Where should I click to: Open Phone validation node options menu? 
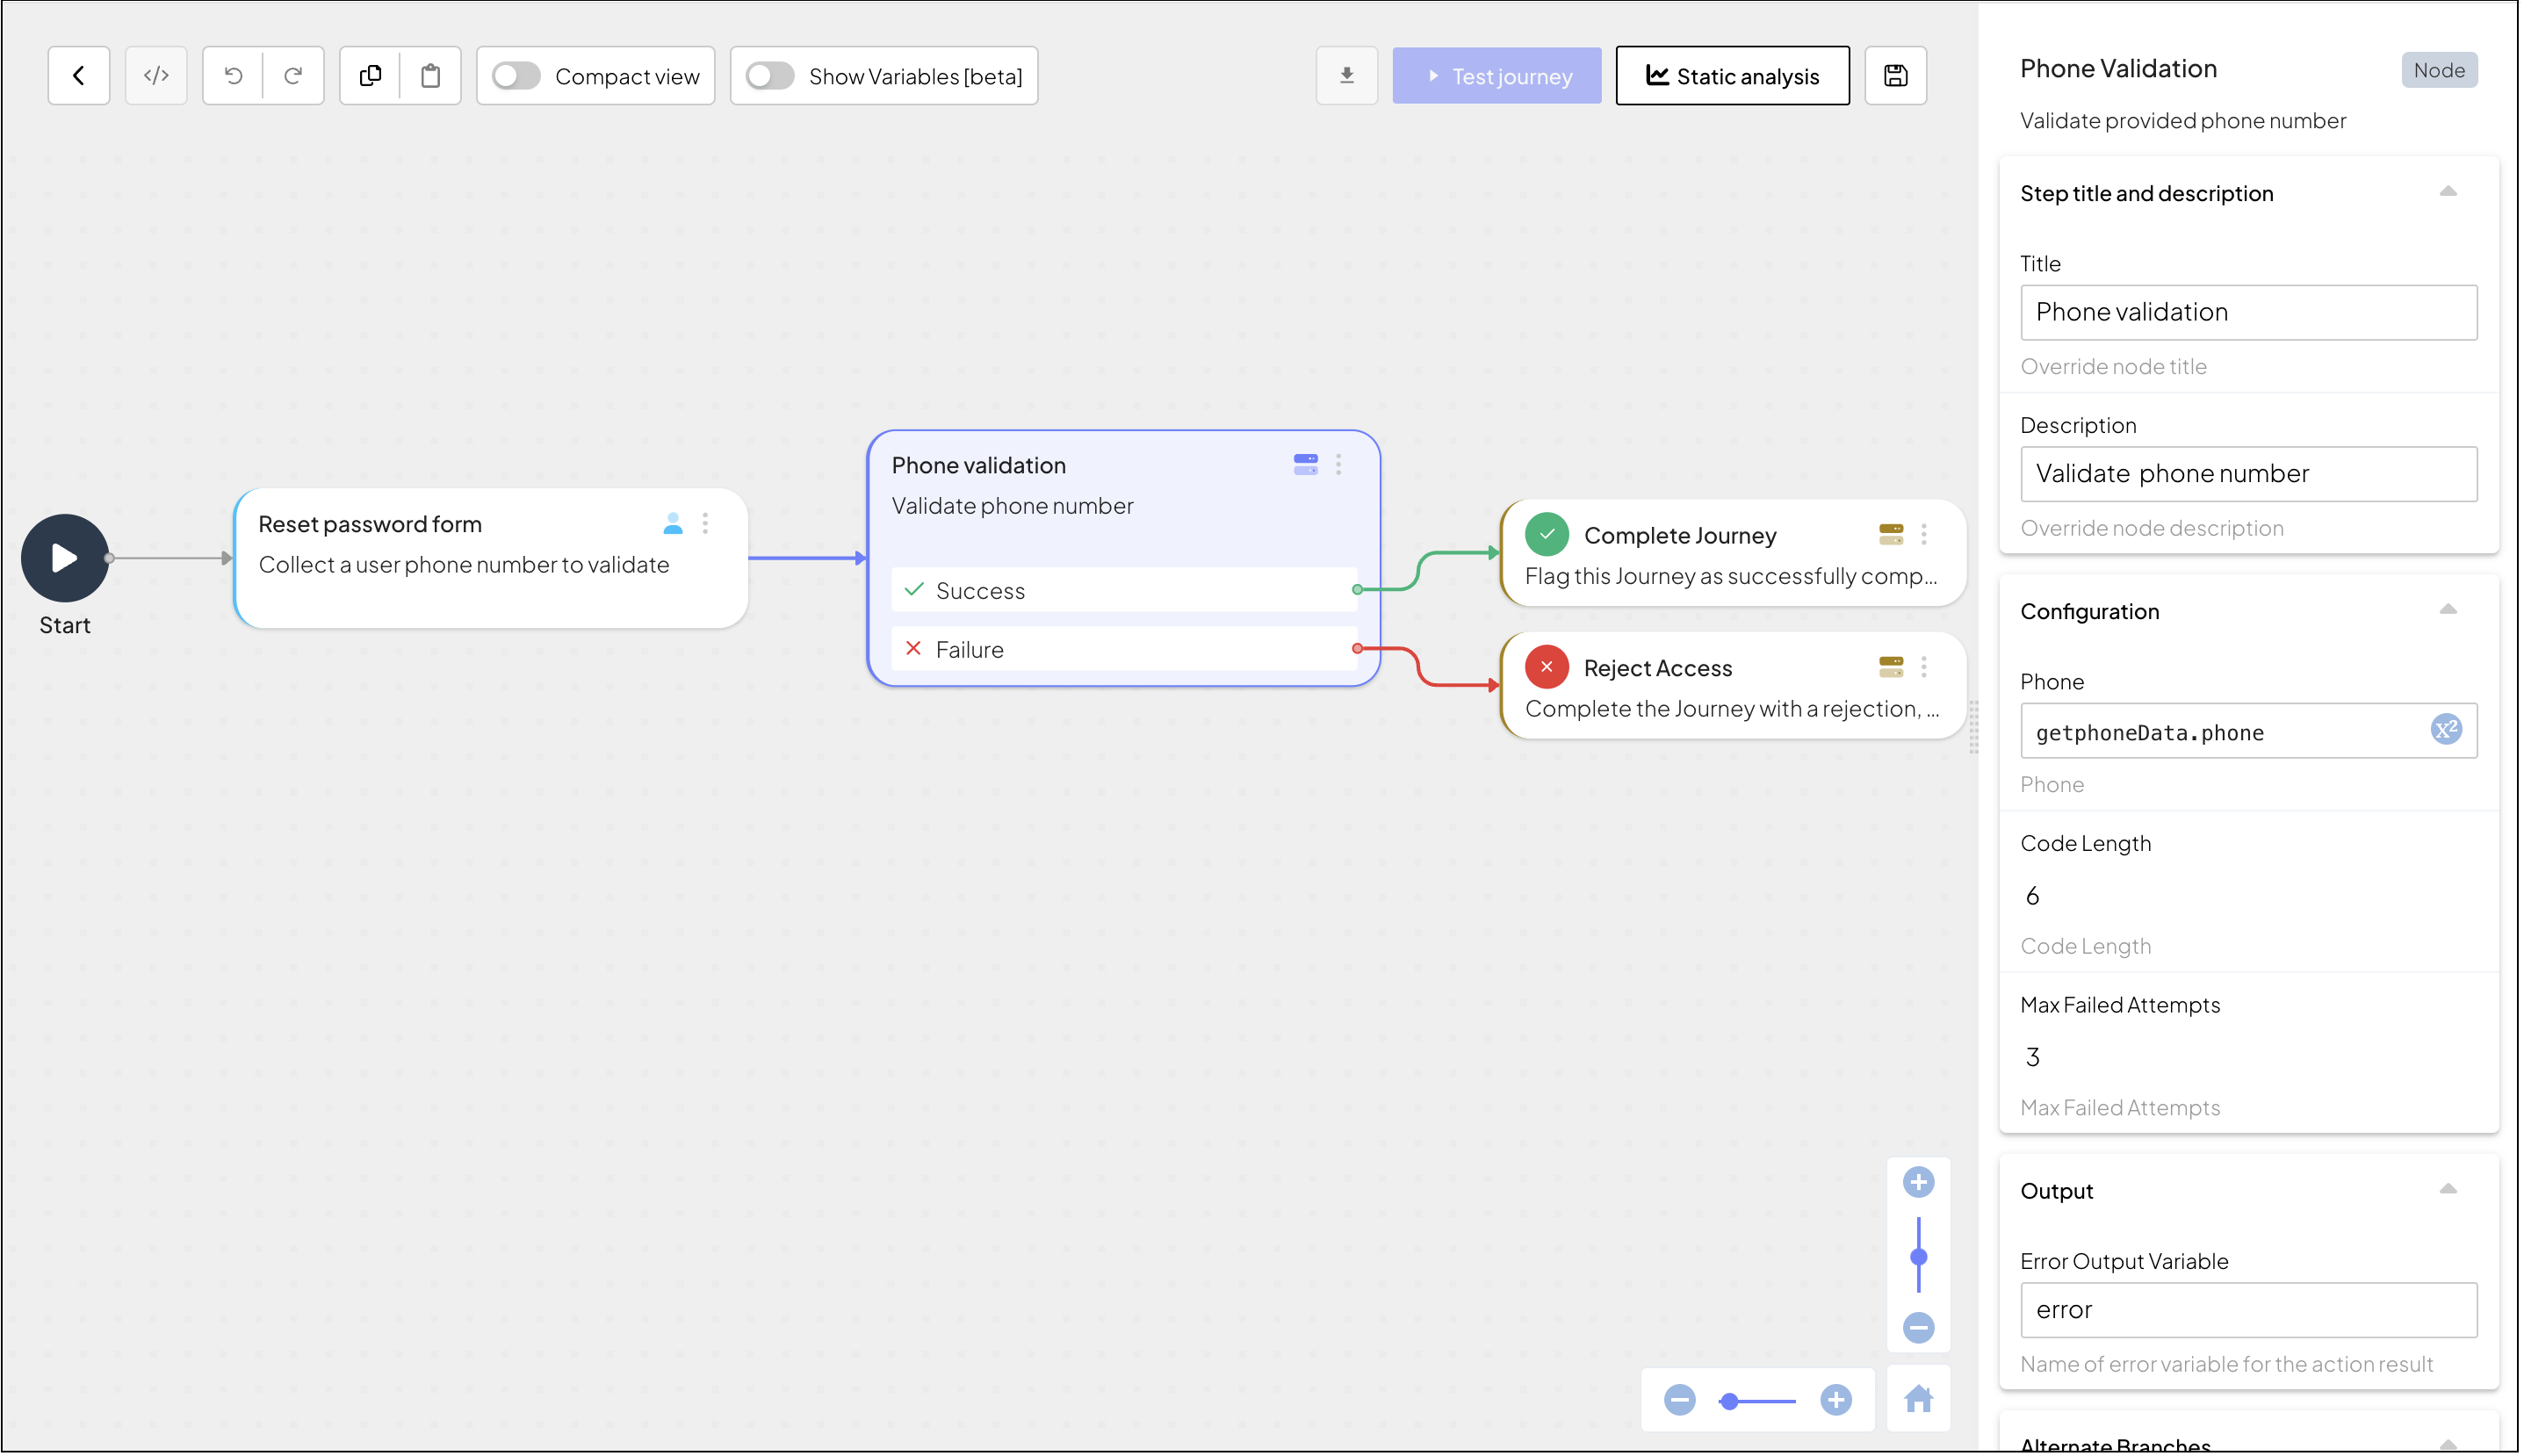point(1338,464)
